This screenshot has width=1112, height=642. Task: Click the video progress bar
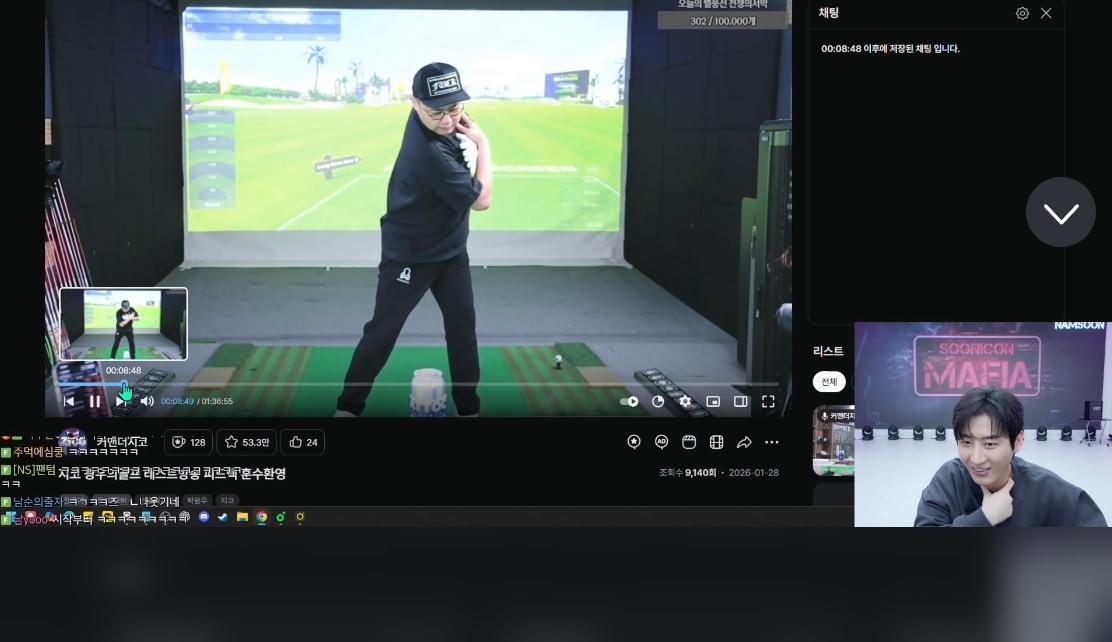point(400,384)
